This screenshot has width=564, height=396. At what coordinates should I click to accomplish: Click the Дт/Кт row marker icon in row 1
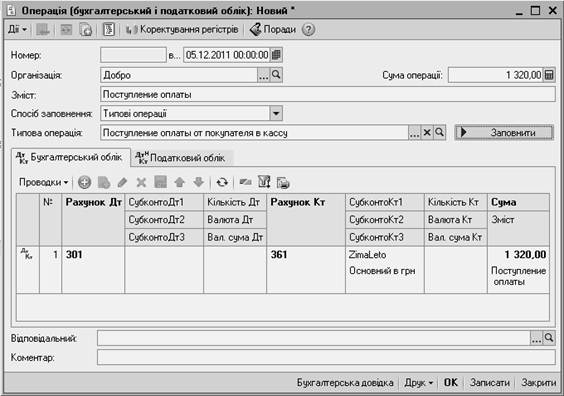[27, 254]
